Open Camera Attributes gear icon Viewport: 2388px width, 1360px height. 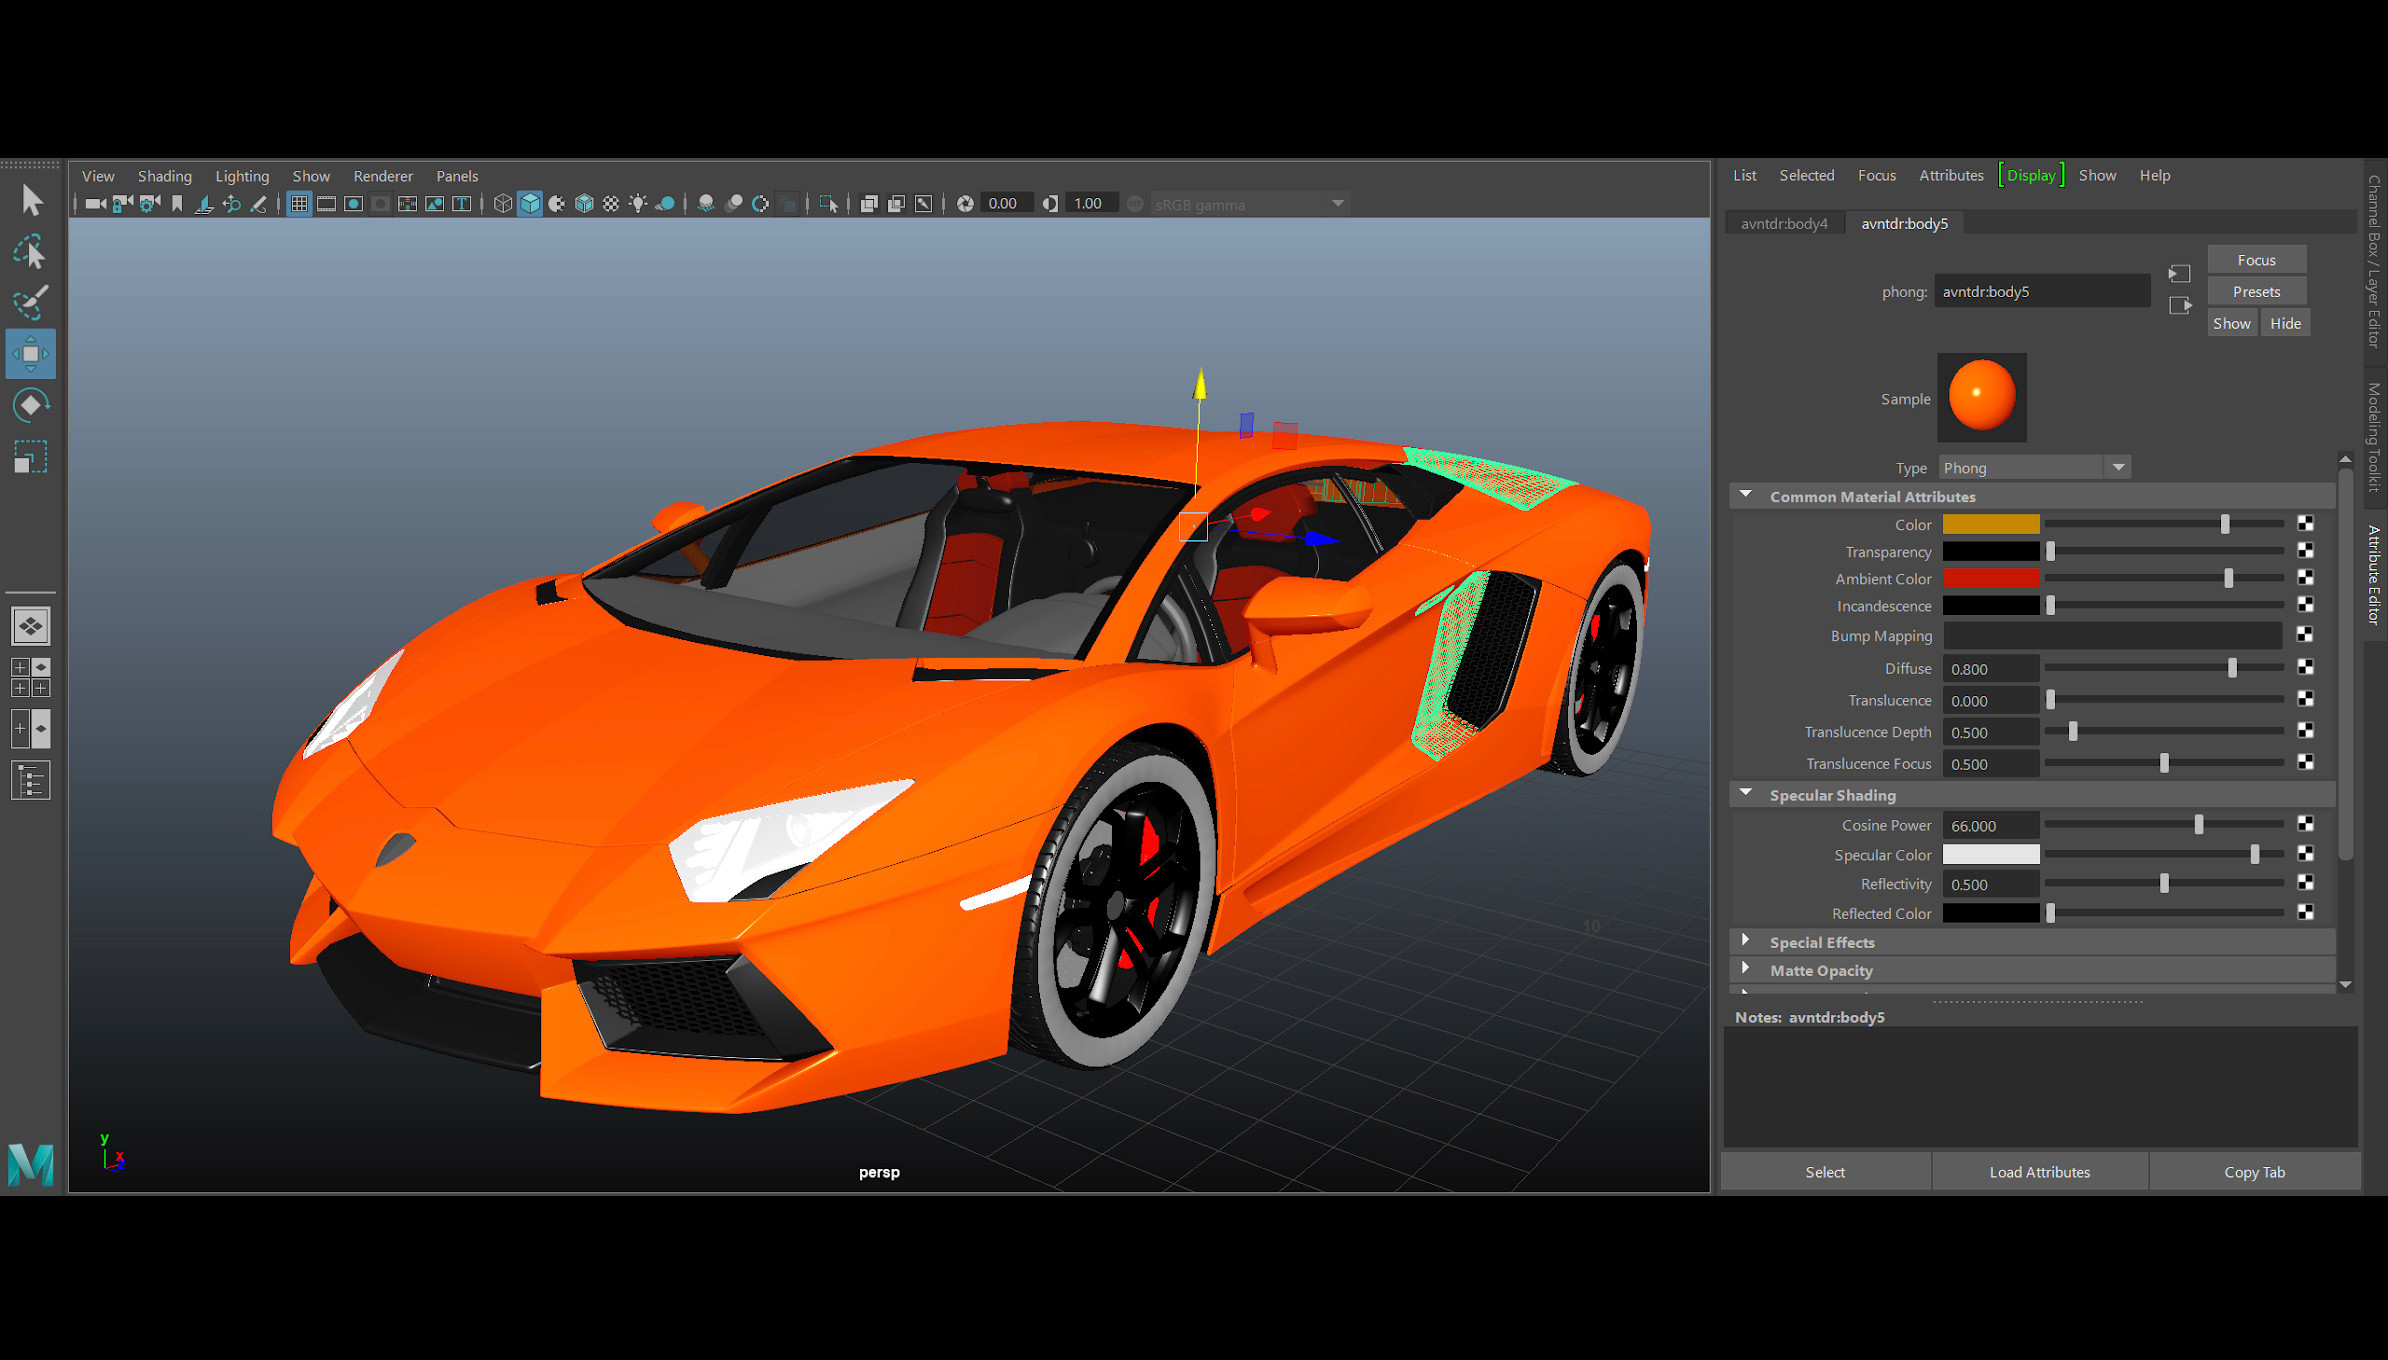(149, 204)
